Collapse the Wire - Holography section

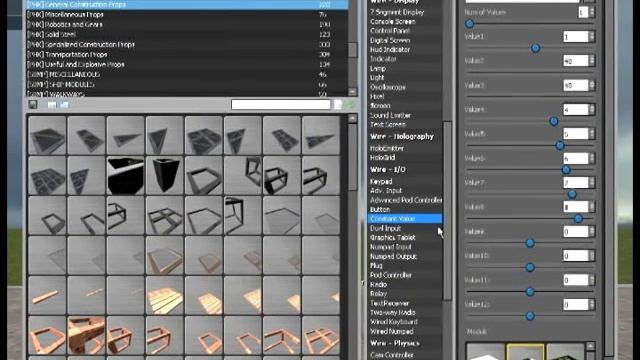point(402,136)
